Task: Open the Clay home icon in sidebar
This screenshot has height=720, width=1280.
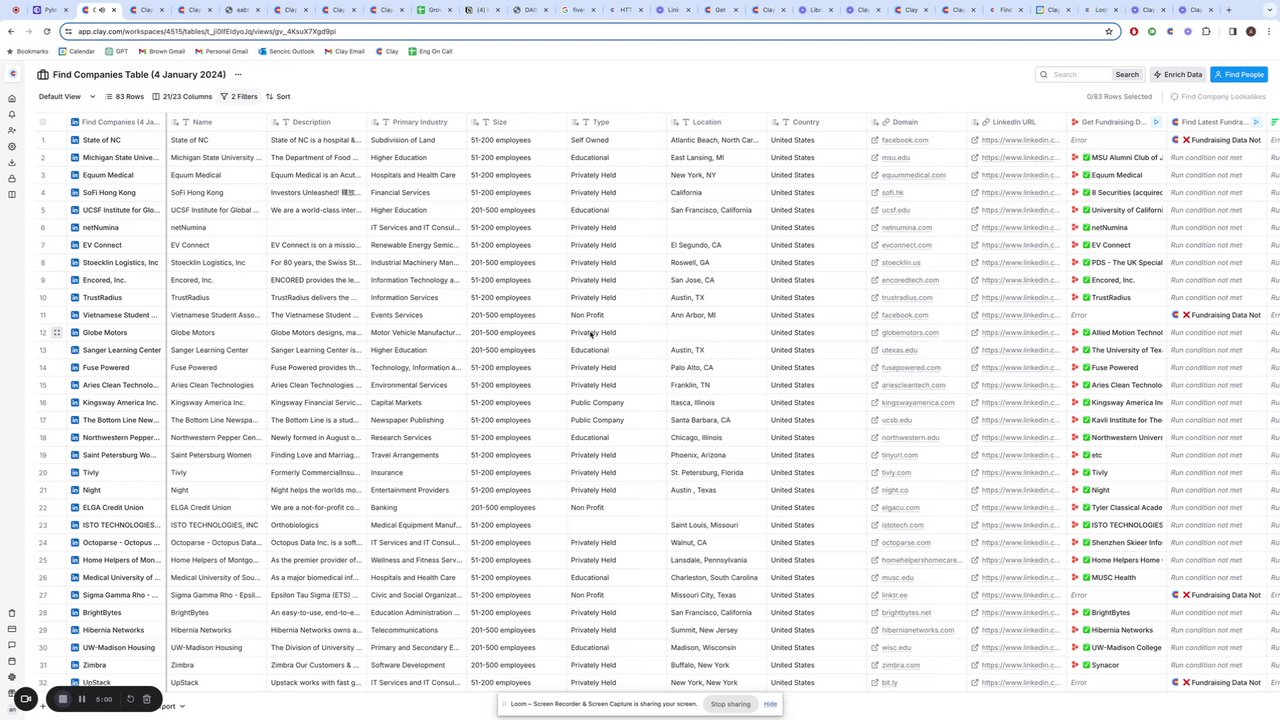Action: click(12, 98)
